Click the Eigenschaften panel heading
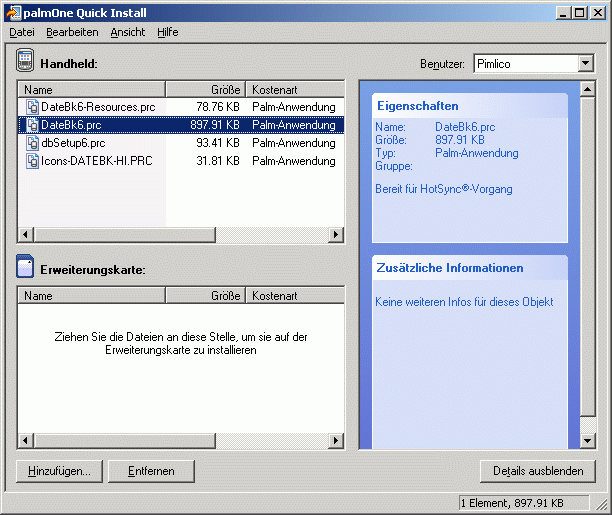This screenshot has width=612, height=515. pyautogui.click(x=418, y=106)
